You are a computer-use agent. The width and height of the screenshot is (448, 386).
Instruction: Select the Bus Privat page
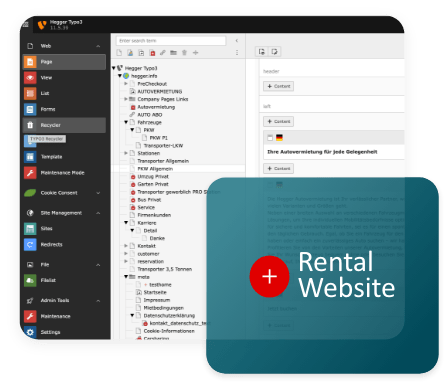click(149, 200)
